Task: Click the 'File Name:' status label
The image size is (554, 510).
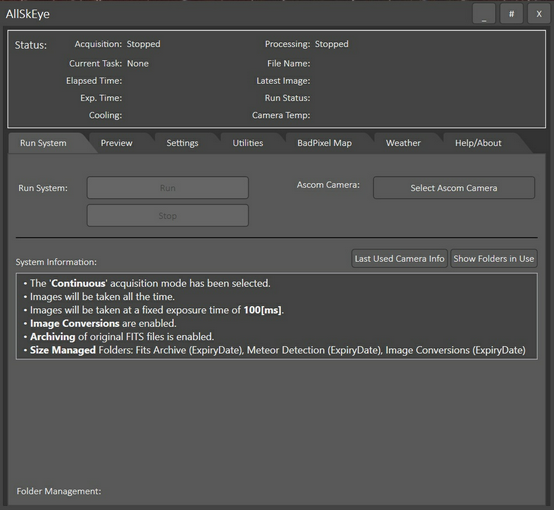Action: tap(289, 64)
